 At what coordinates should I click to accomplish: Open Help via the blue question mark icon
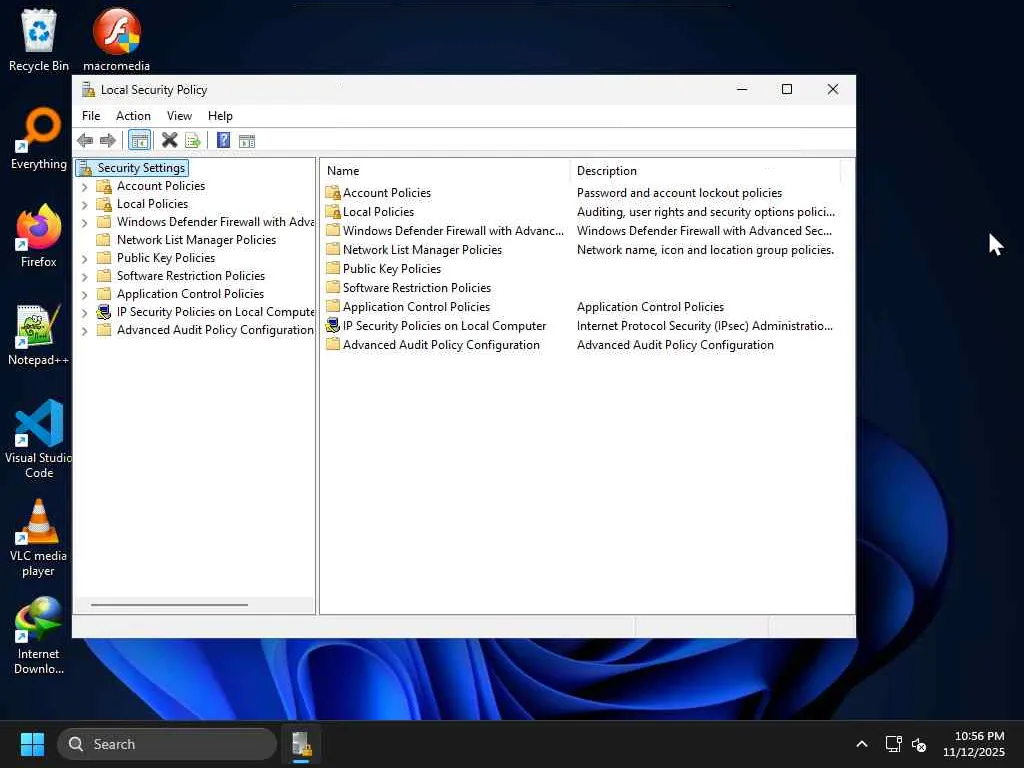click(x=223, y=141)
